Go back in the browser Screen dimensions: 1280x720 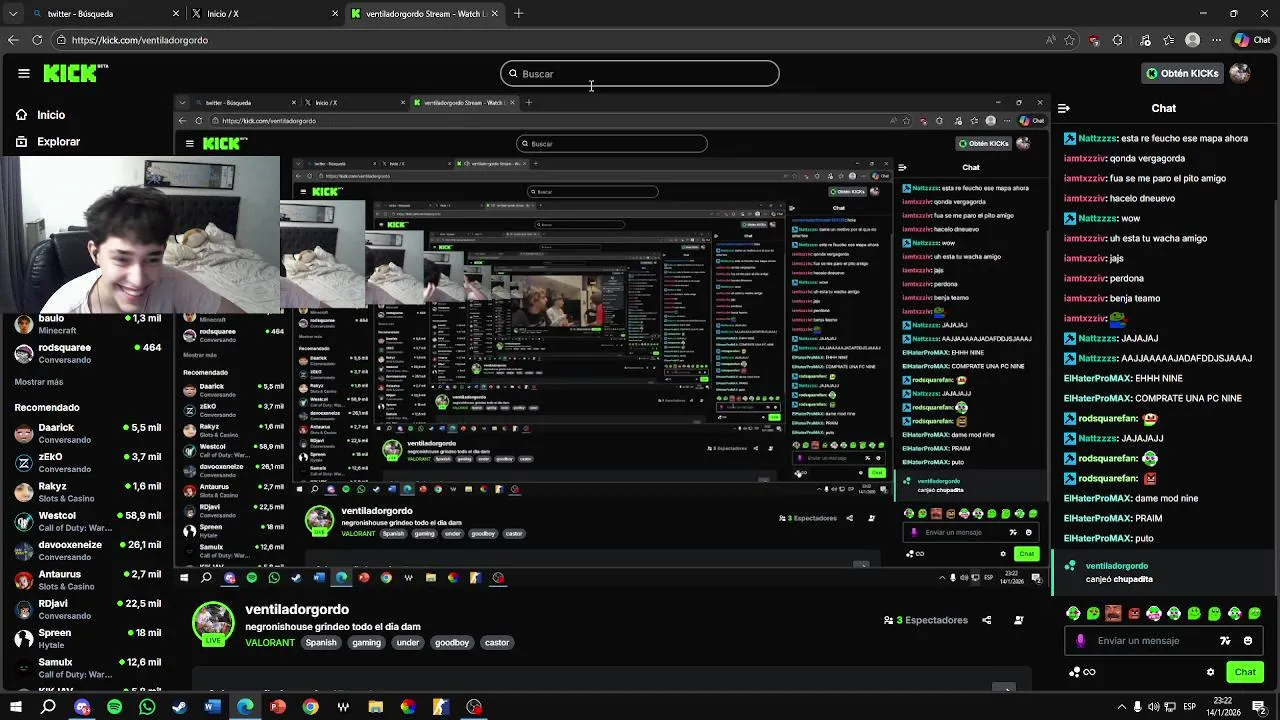(13, 40)
